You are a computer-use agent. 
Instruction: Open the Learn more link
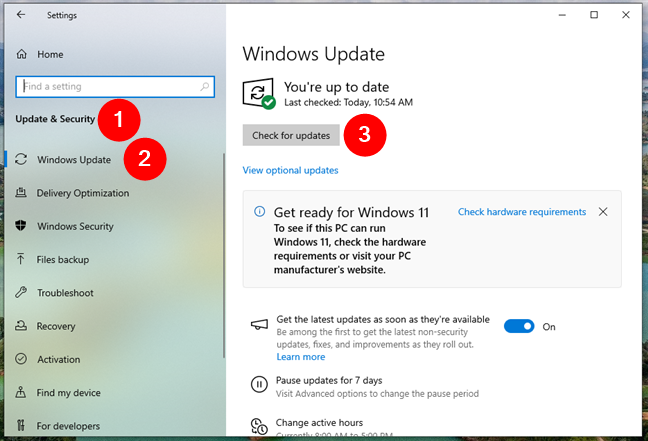[x=300, y=357]
